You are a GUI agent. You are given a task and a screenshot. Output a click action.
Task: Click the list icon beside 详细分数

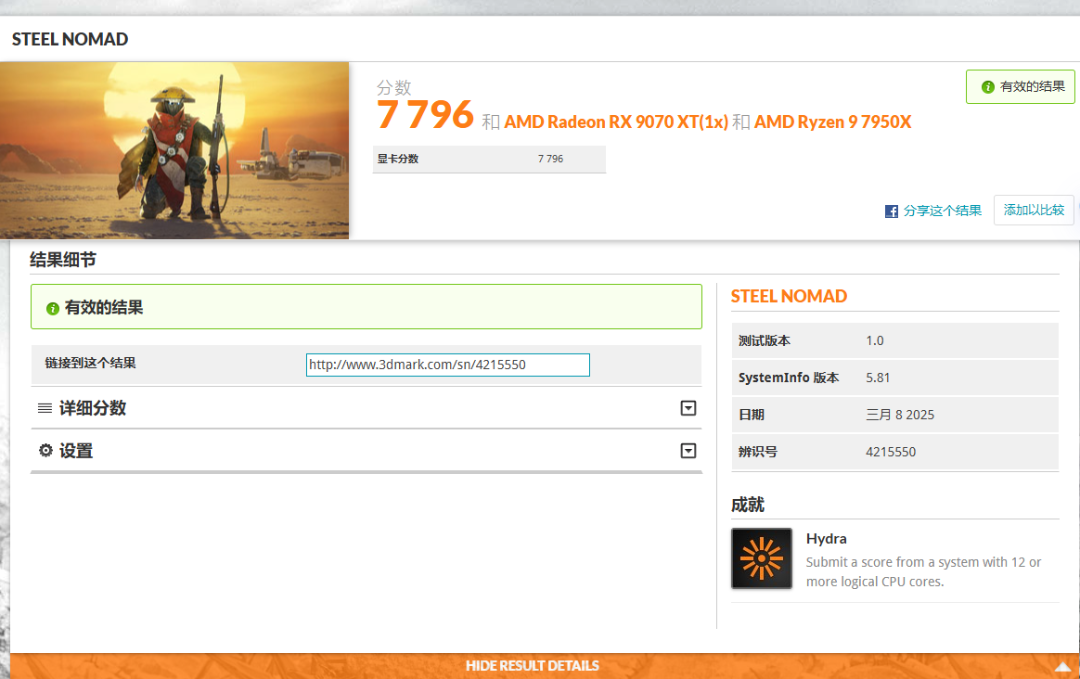click(45, 408)
